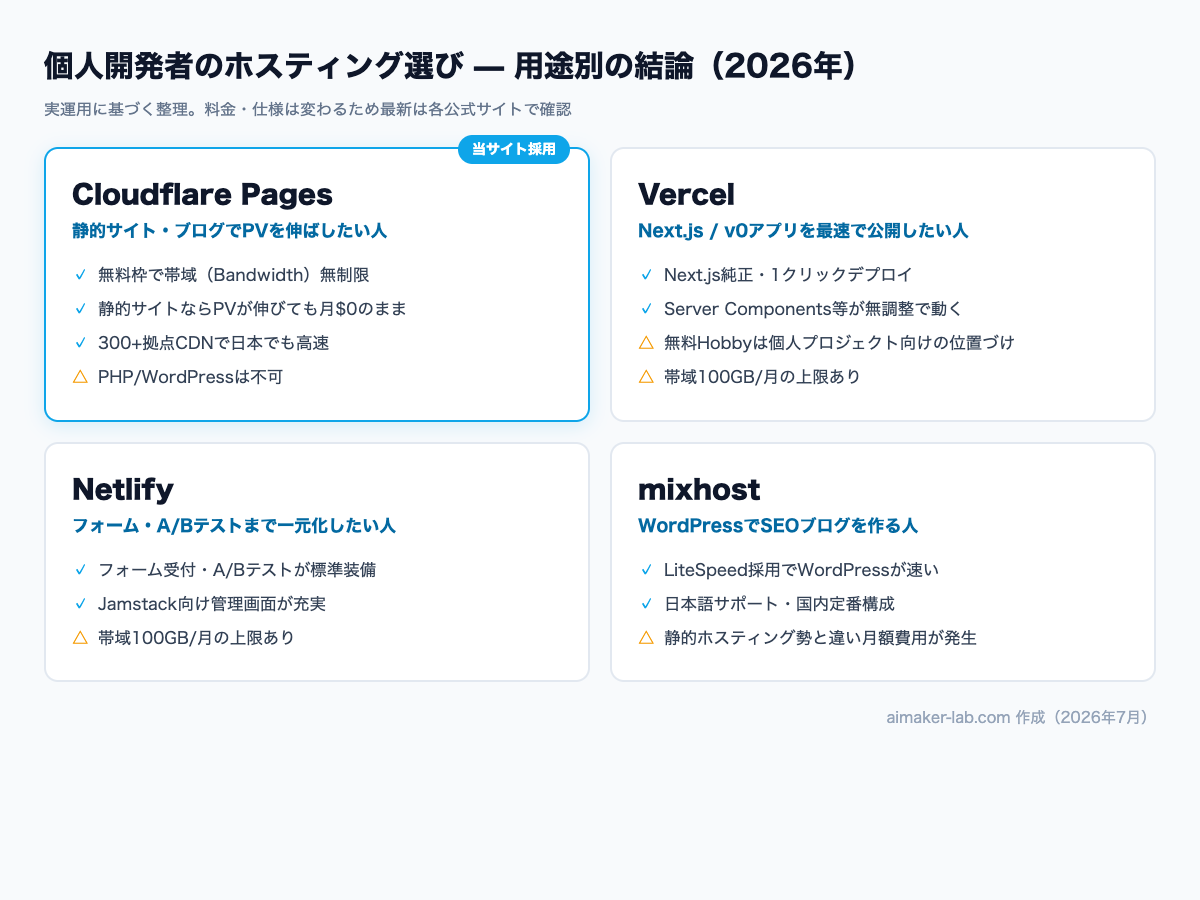Click warning triangle beside PHP/WordPressは不可
This screenshot has height=900, width=1200.
coord(80,377)
